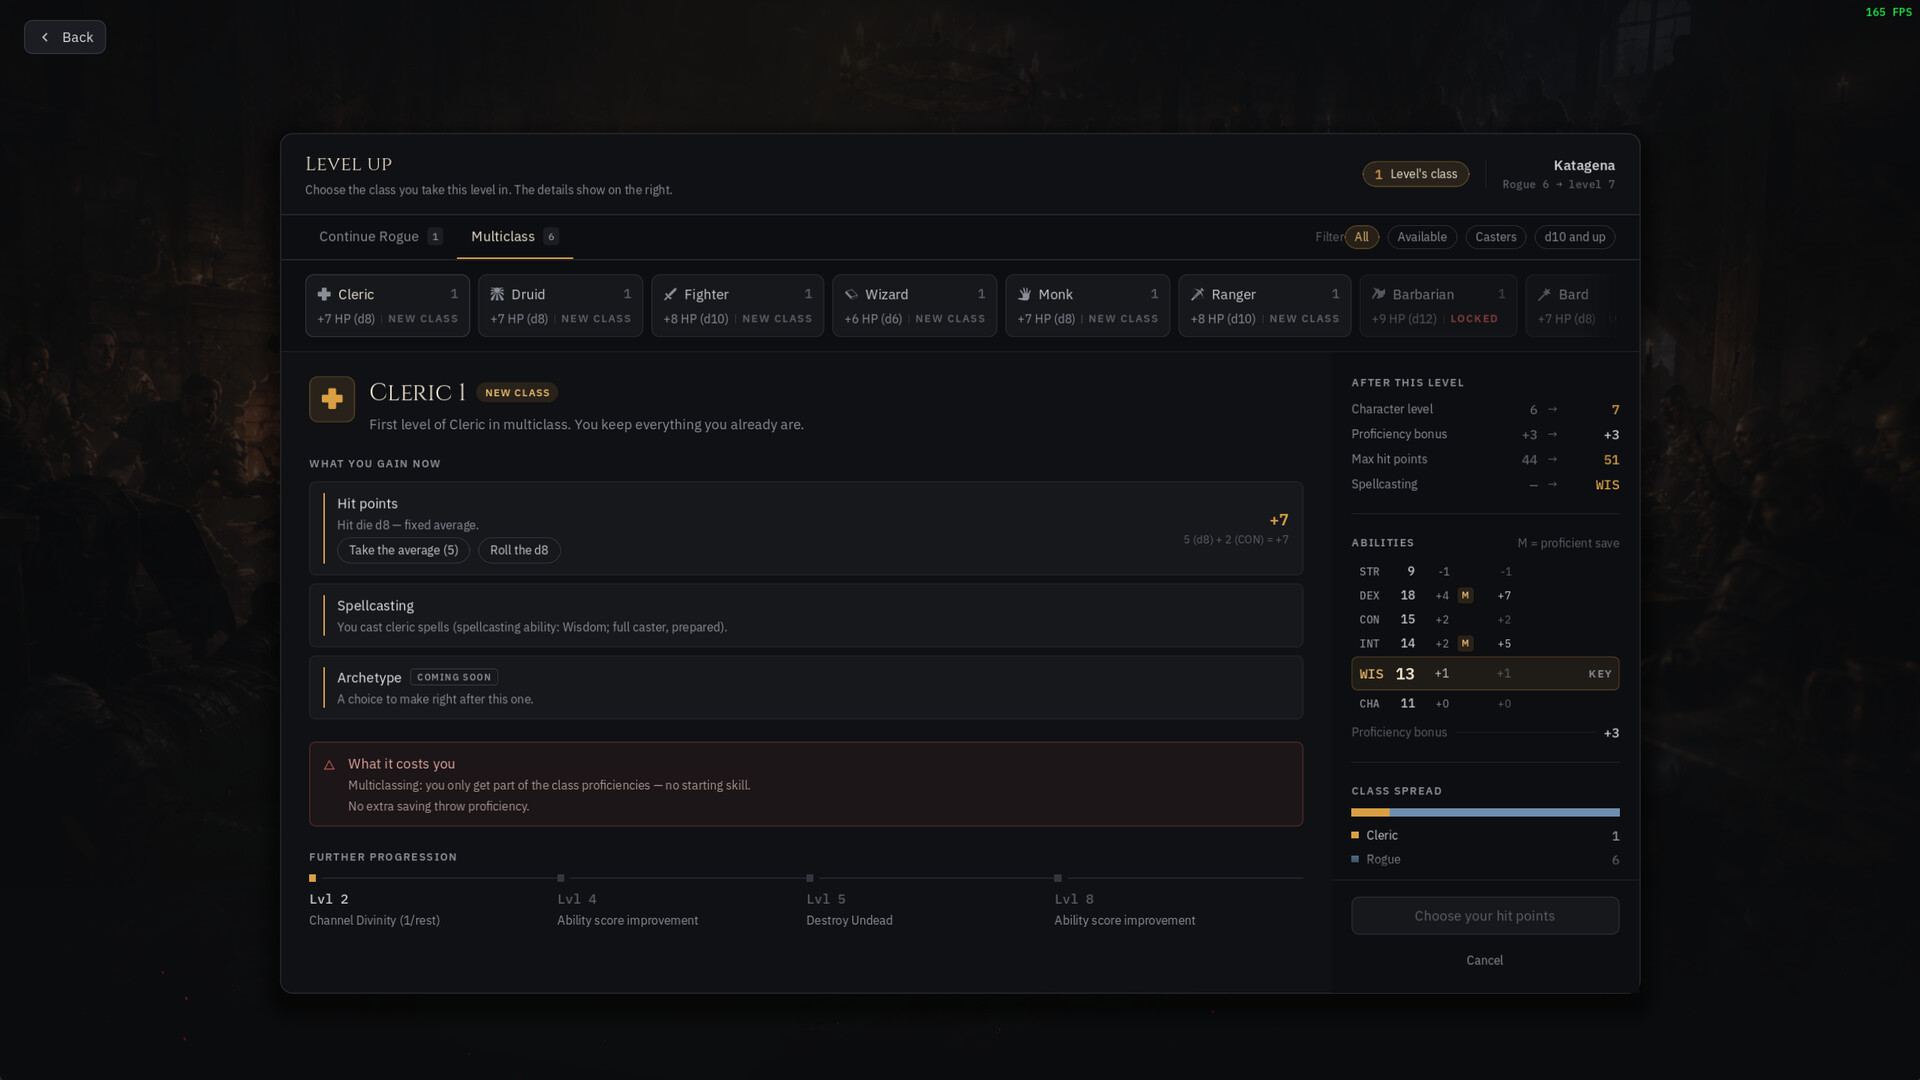Screen dimensions: 1920x1080
Task: Click the locked Barbarian class icon
Action: click(1378, 294)
